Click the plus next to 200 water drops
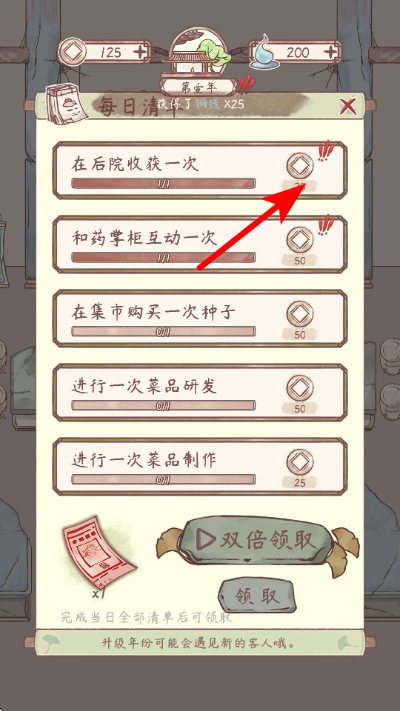 tap(330, 52)
